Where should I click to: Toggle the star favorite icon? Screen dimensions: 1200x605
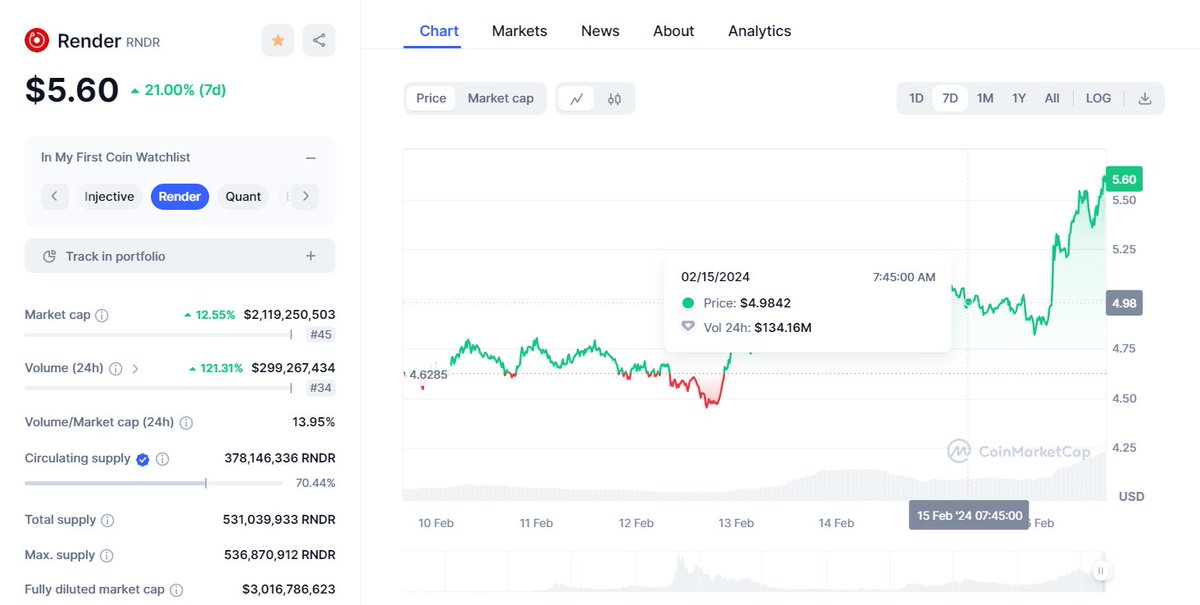[x=278, y=40]
